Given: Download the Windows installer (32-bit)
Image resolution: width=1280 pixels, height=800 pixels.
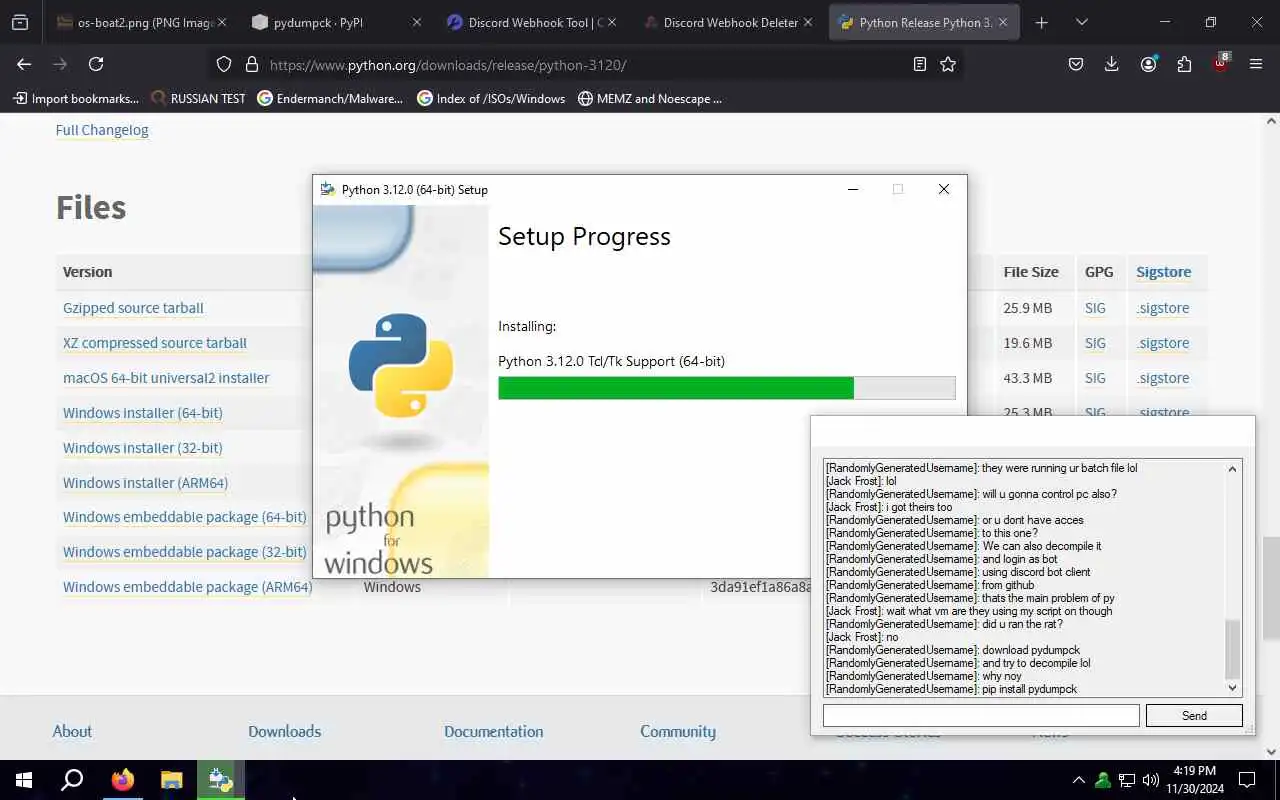Looking at the screenshot, I should pyautogui.click(x=143, y=448).
